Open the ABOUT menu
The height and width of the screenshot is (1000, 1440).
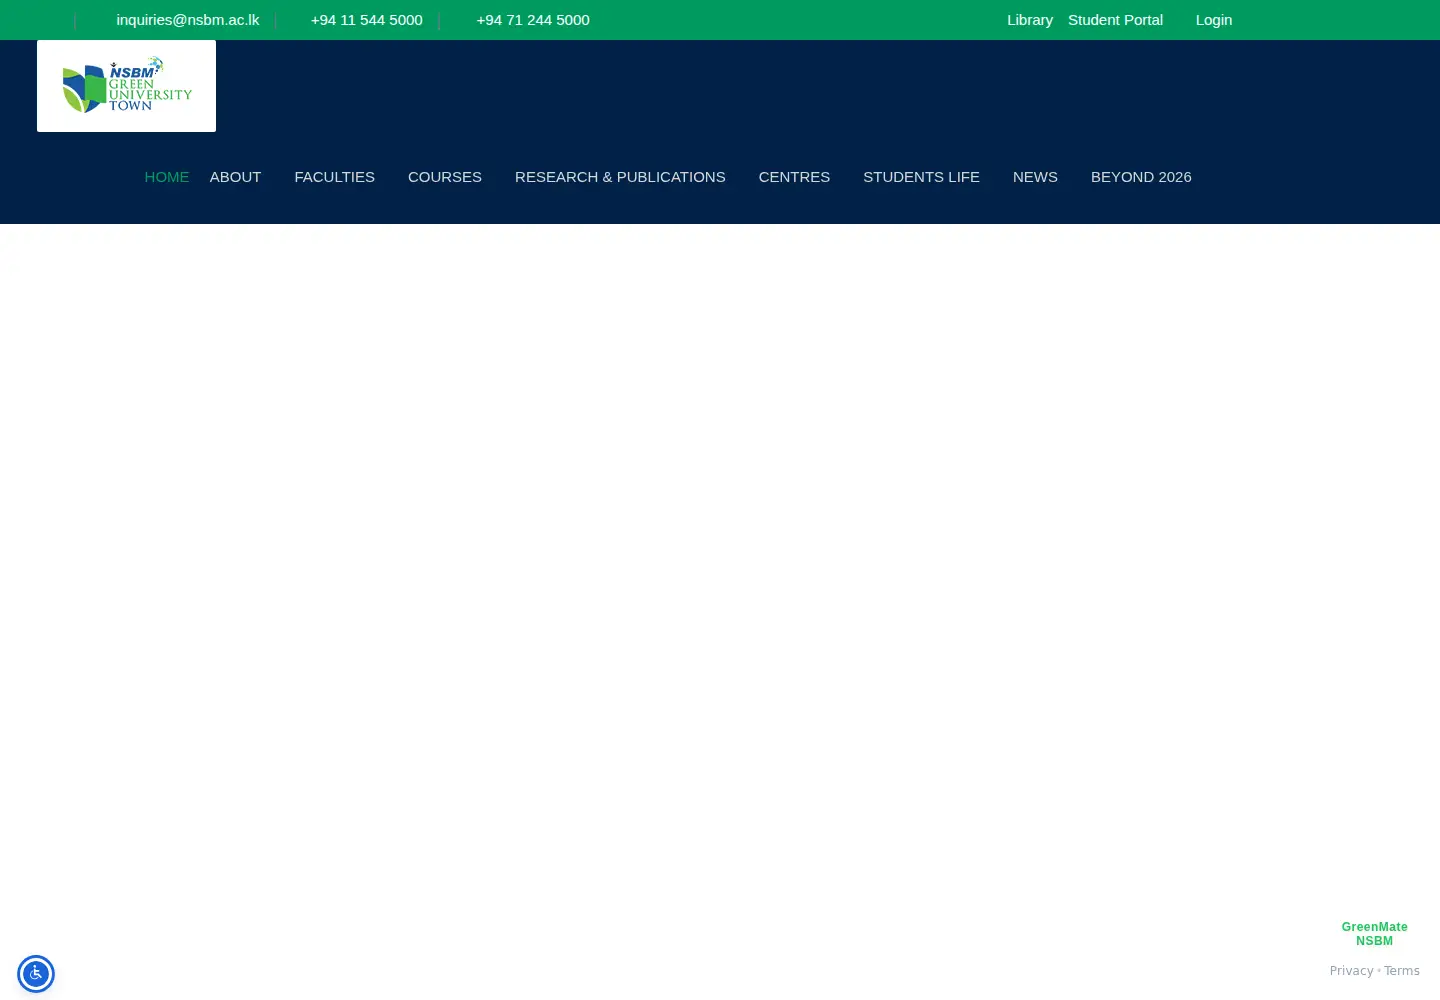(x=235, y=177)
